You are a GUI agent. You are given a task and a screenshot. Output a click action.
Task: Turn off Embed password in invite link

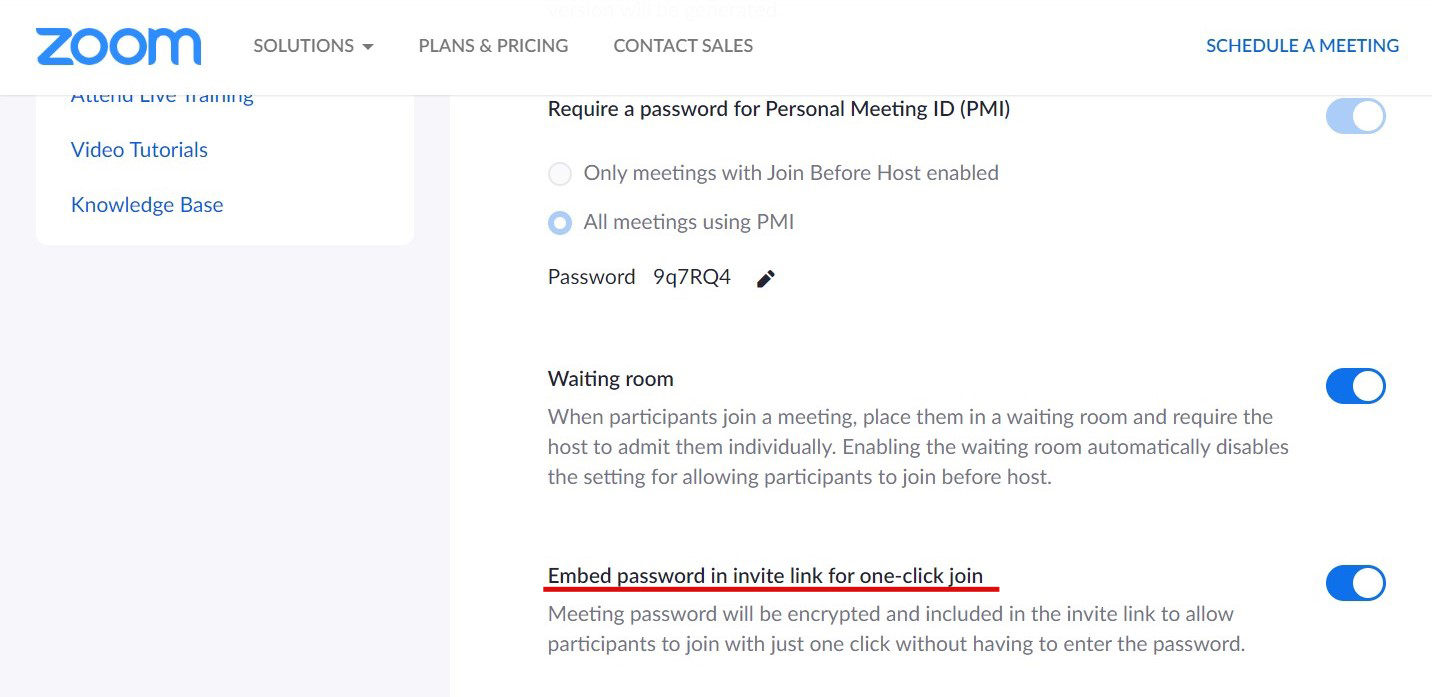(1355, 583)
